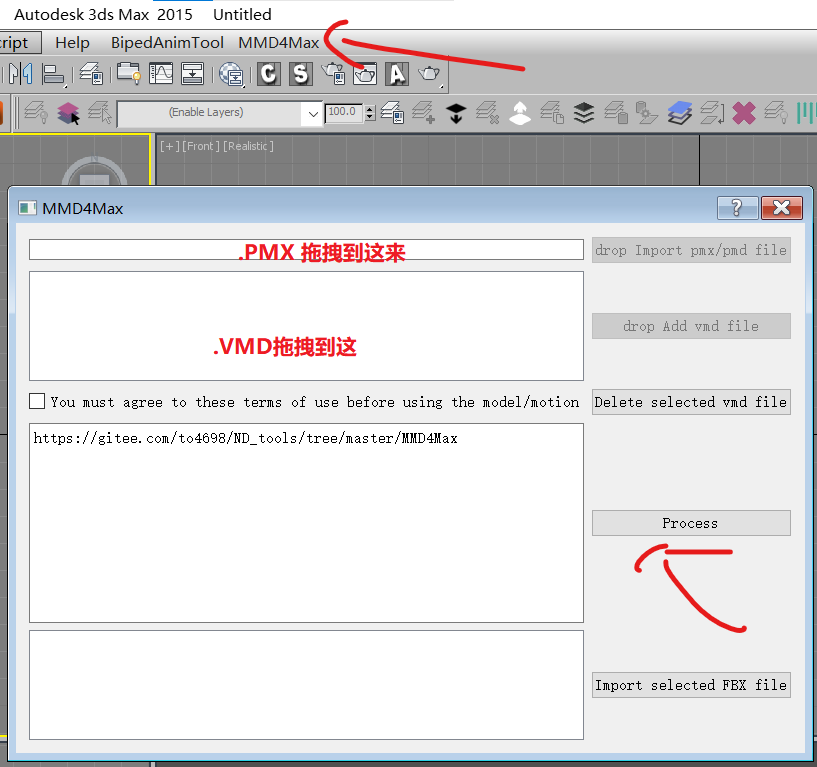Open the Rendered Frame Window teapot icon

pyautogui.click(x=365, y=73)
